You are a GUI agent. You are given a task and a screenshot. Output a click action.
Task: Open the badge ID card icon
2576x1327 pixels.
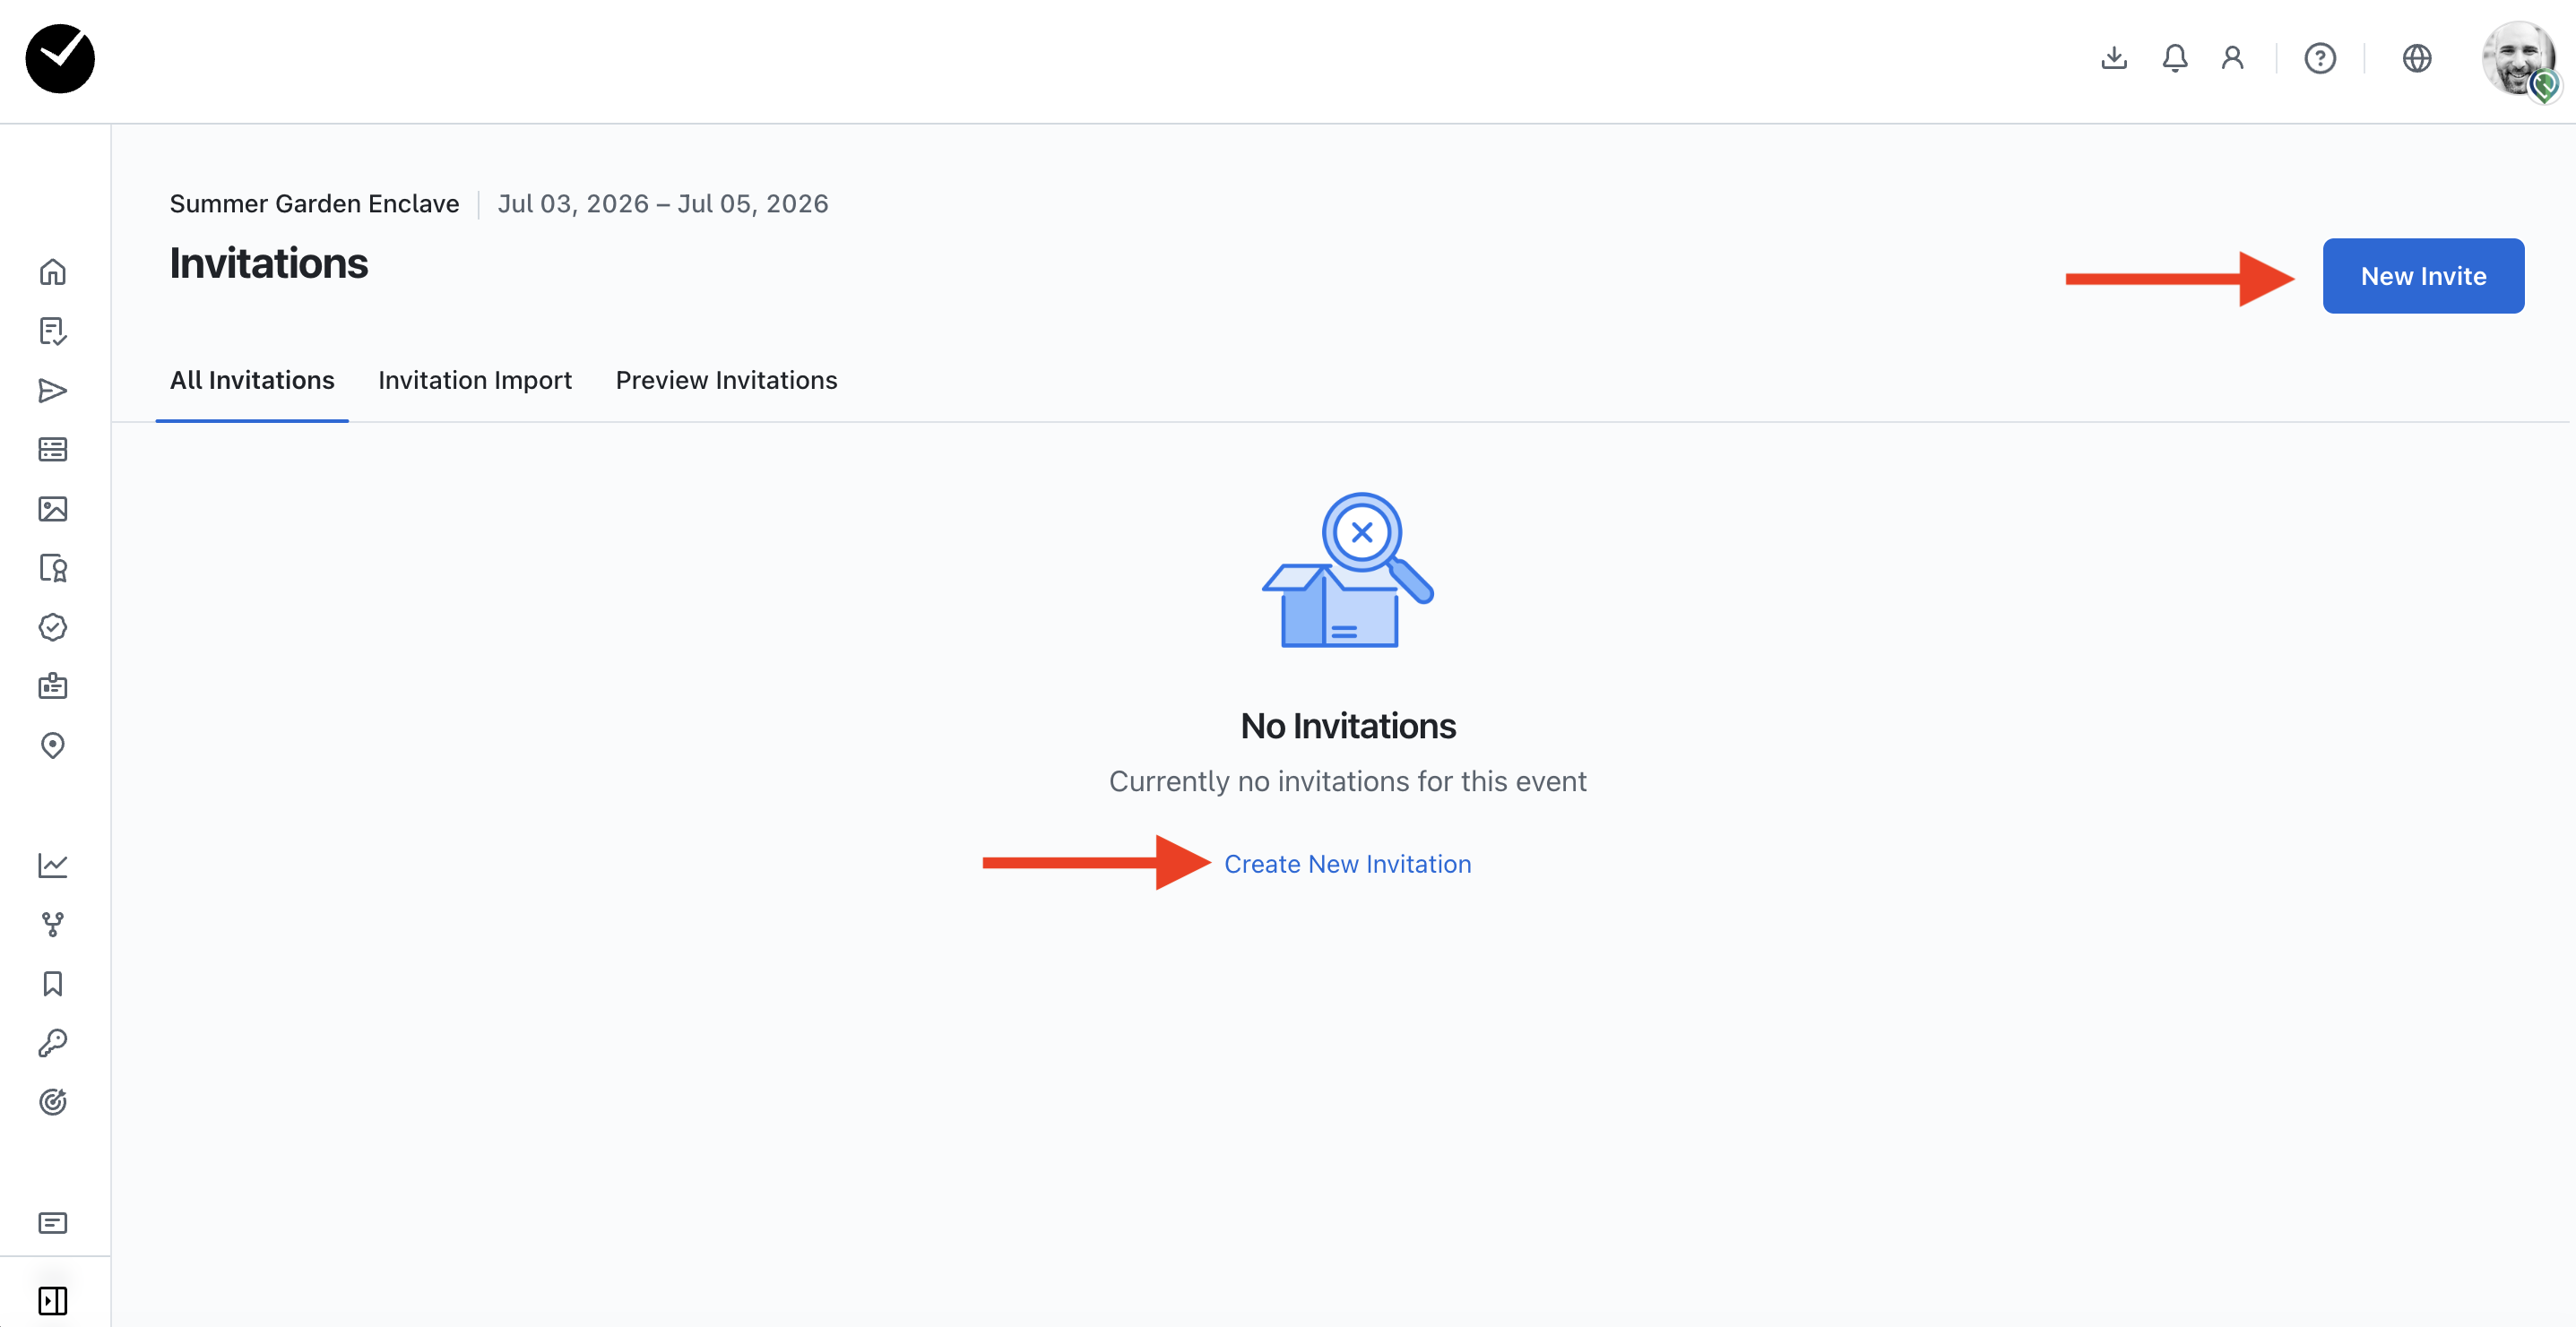pos(53,686)
